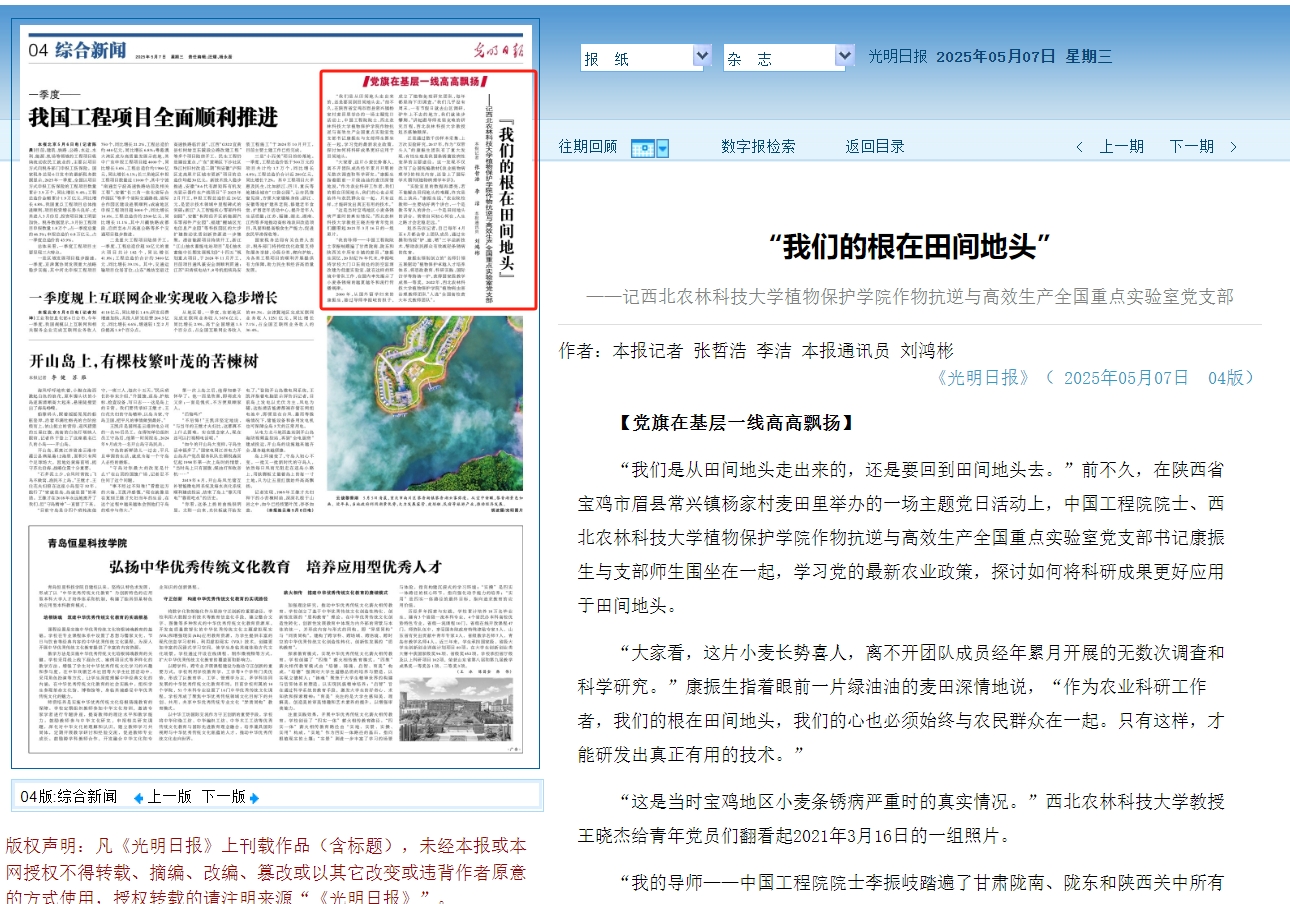Click the paragraph starting “大家看，这片小麦长势喜人
Screen dimensions: 1290x904
click(901, 702)
